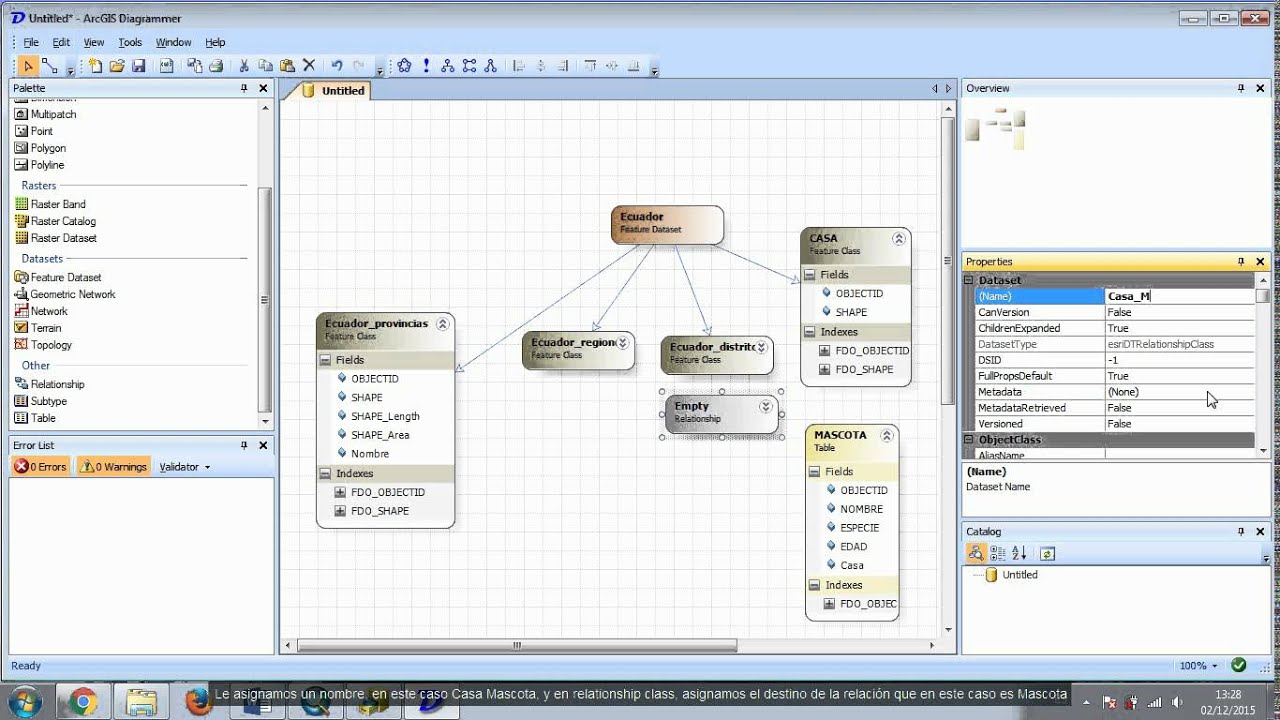The height and width of the screenshot is (720, 1280).
Task: Open the File menu
Action: click(x=31, y=43)
